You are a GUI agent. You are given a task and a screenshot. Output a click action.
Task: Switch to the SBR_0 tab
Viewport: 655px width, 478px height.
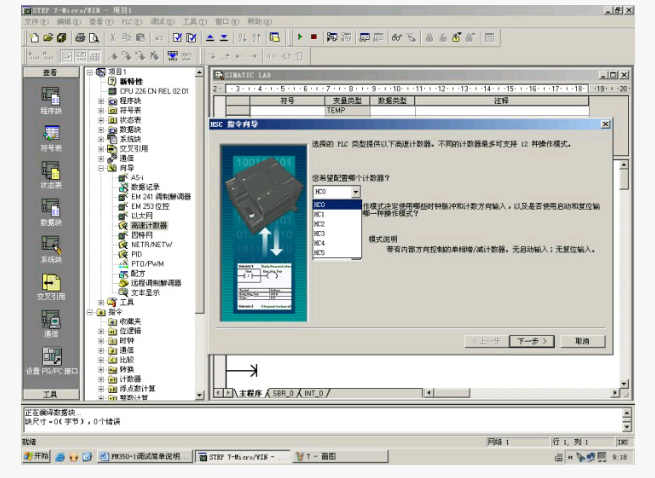click(x=282, y=393)
